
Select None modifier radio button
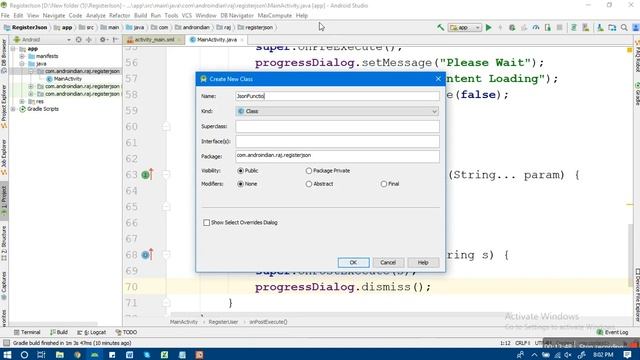[240, 184]
